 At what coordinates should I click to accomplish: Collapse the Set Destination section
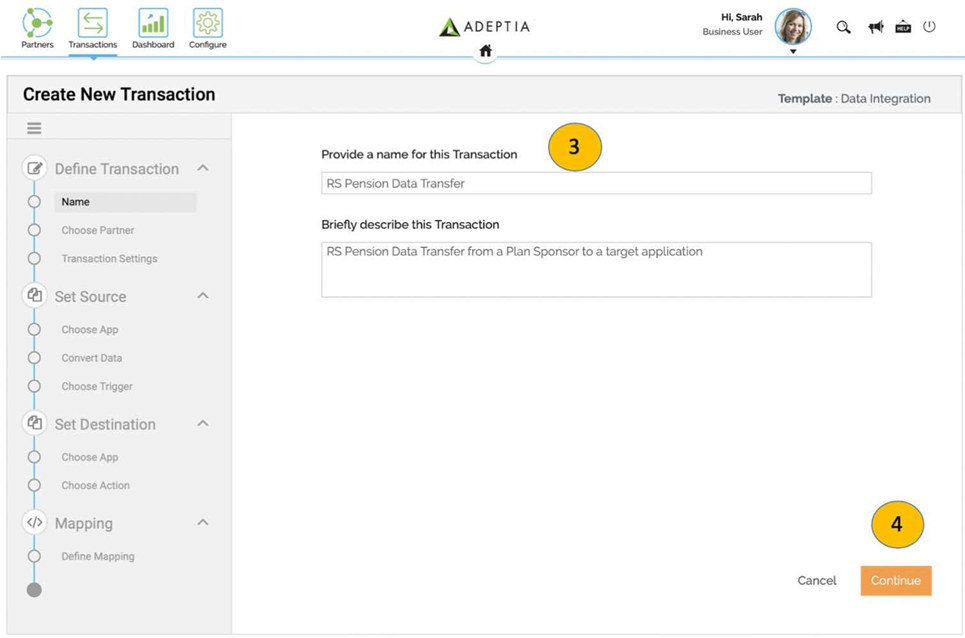203,424
